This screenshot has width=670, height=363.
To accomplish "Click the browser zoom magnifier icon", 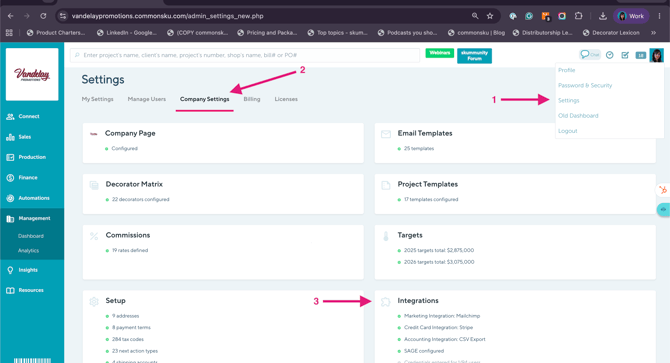I will [475, 16].
